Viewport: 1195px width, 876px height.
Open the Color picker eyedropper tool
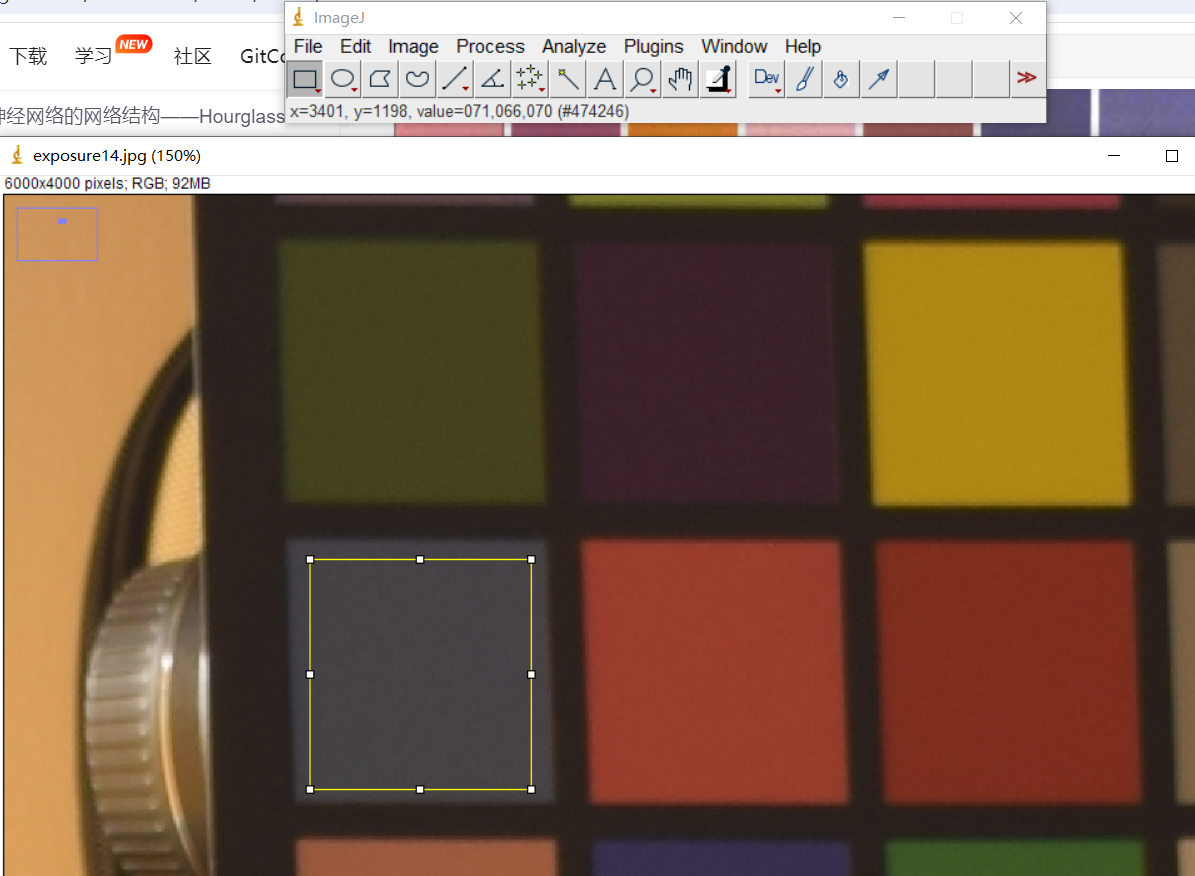click(x=718, y=79)
